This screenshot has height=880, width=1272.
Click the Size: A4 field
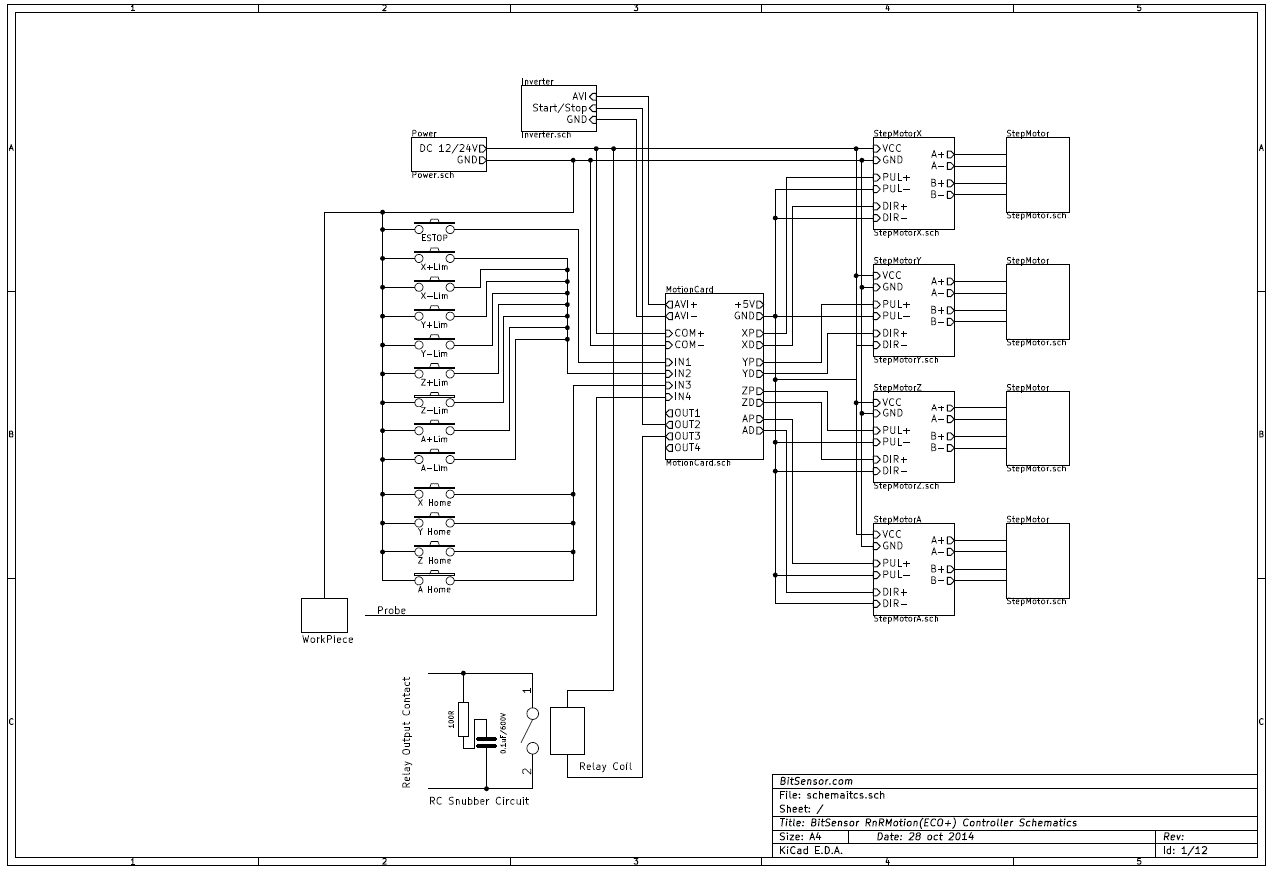click(x=800, y=836)
